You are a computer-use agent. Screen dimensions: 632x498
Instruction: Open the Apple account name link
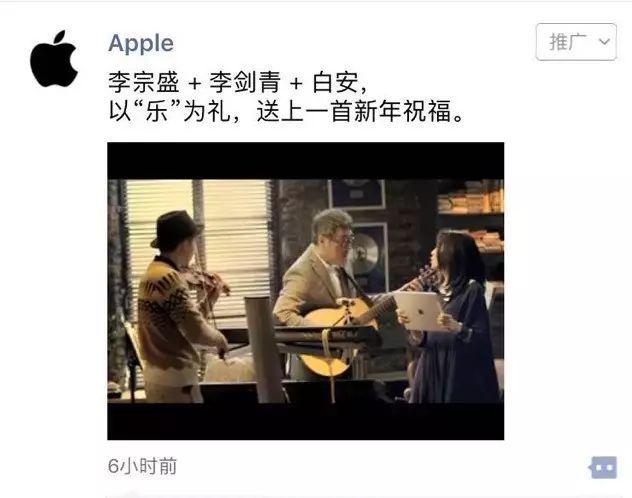141,44
